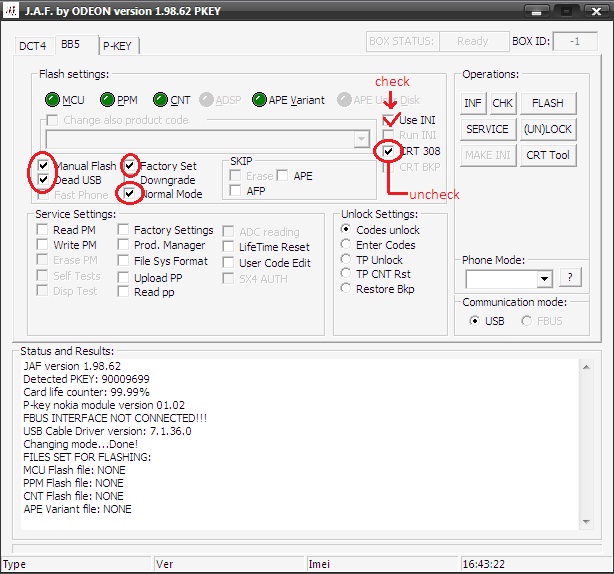
Task: Switch to the DCT4 tab
Action: [x=33, y=46]
